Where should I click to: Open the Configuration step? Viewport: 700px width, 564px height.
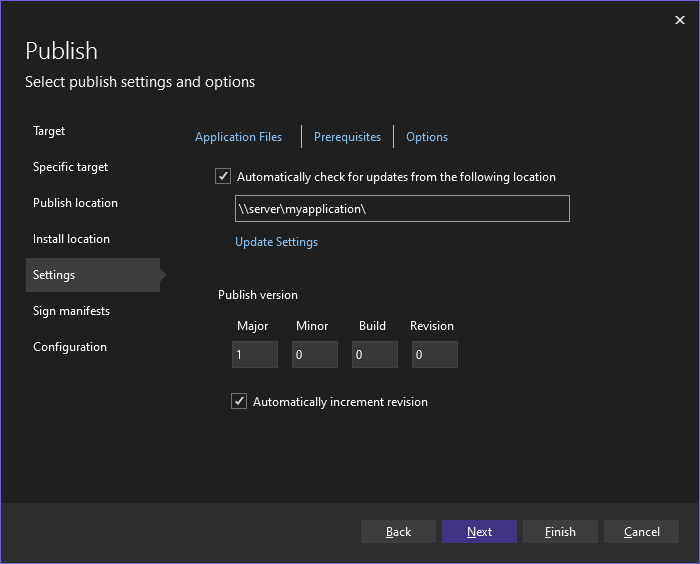click(x=69, y=347)
